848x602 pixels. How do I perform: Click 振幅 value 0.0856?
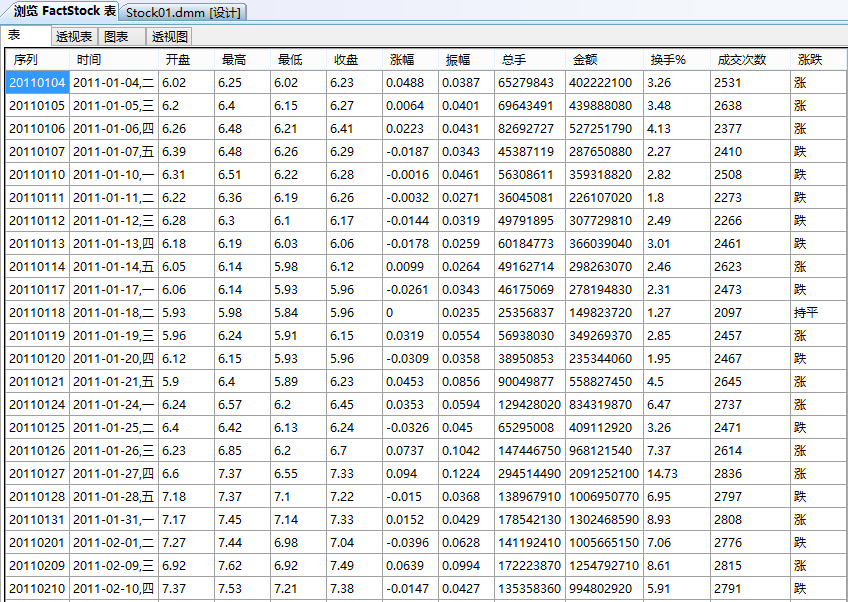pyautogui.click(x=467, y=382)
